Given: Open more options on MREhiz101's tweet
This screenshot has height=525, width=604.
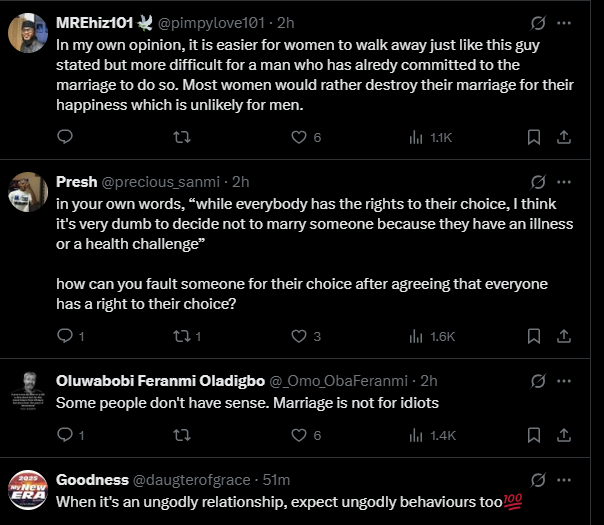Looking at the screenshot, I should pyautogui.click(x=566, y=22).
